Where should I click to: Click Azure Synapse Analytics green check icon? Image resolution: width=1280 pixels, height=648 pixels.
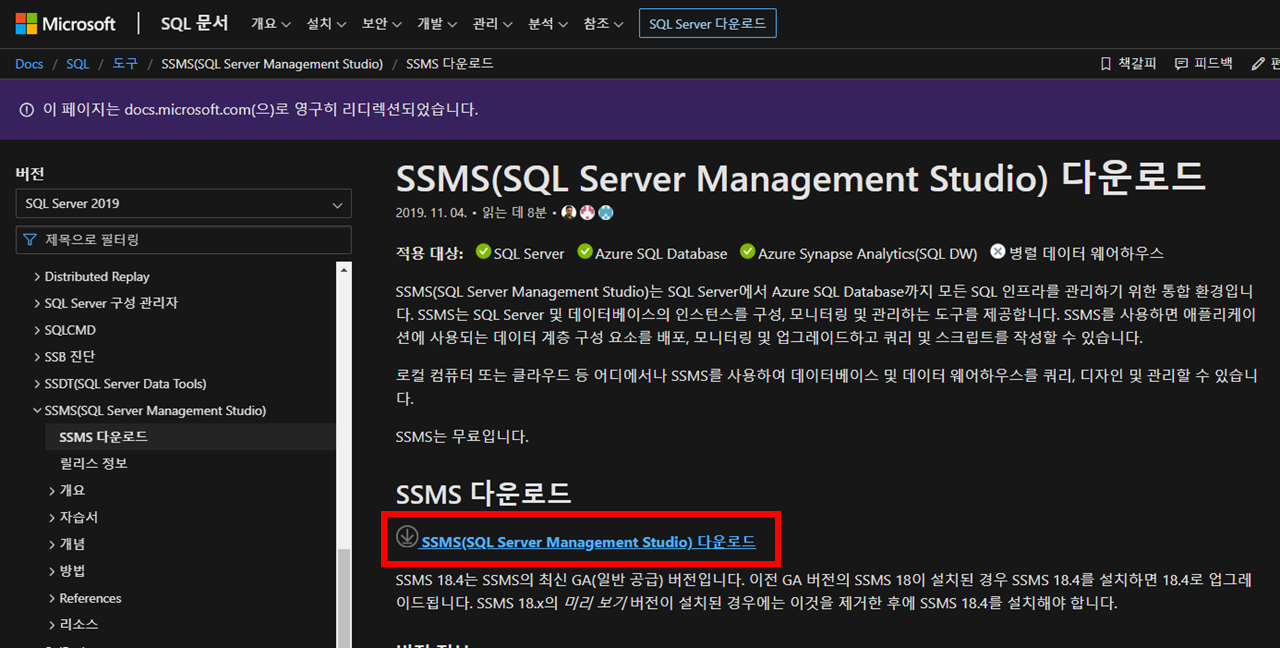(747, 252)
